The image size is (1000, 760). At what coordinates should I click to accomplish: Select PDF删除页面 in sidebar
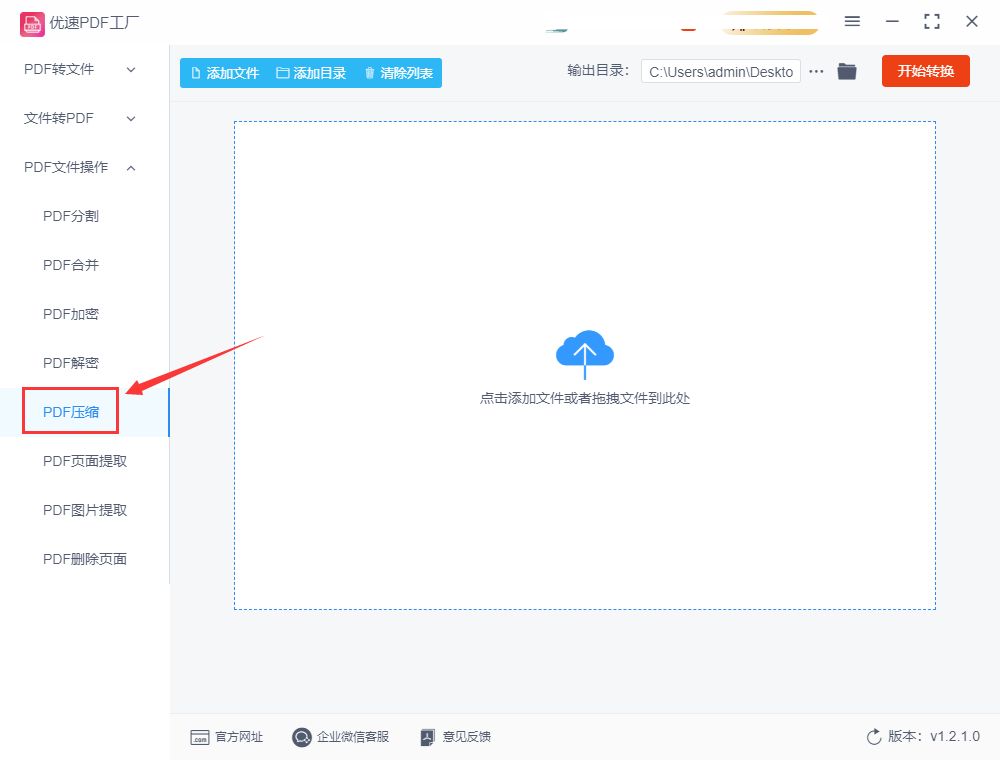tap(85, 559)
